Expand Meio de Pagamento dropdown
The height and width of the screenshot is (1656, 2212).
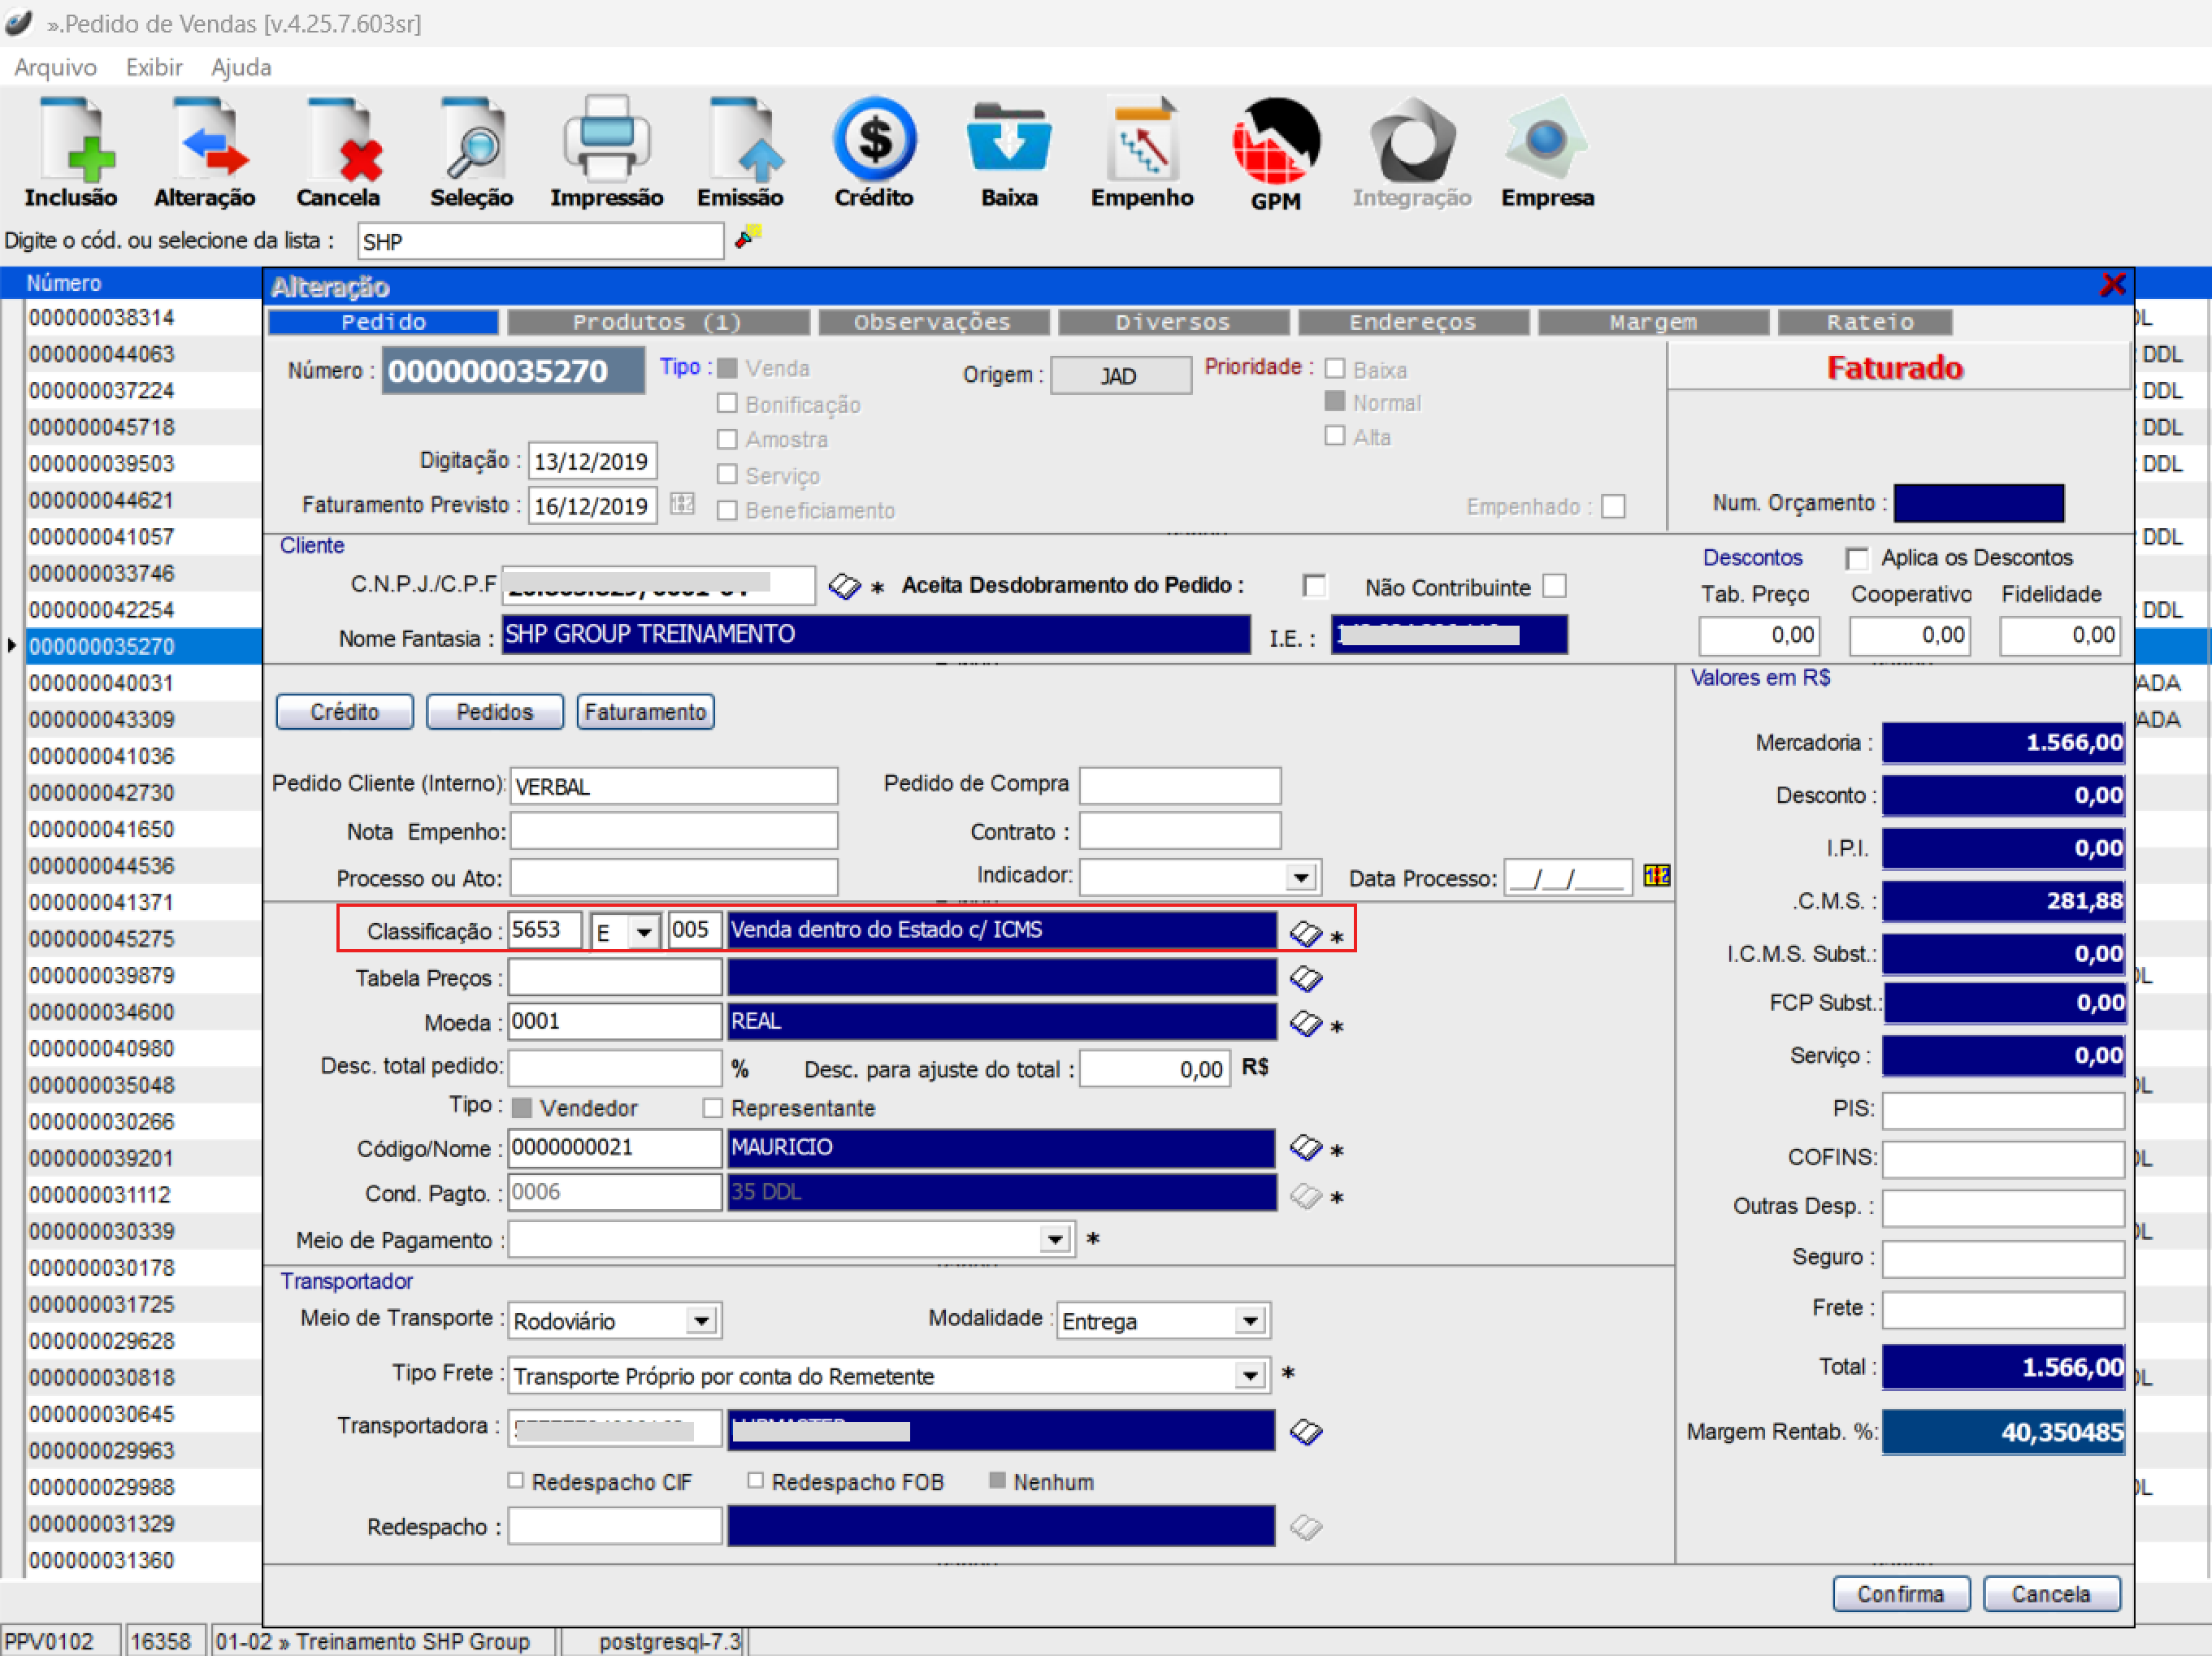pos(1055,1240)
